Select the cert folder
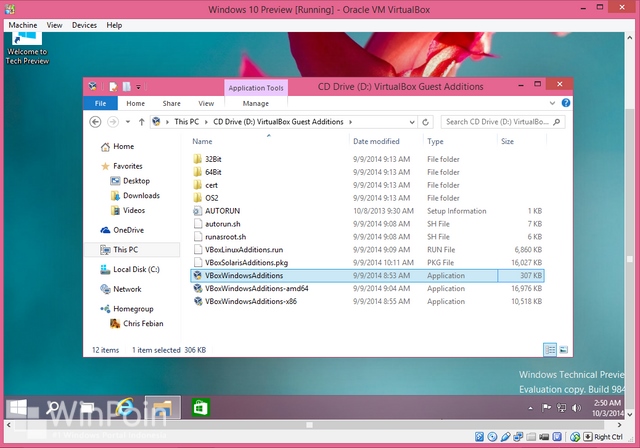Image resolution: width=640 pixels, height=448 pixels. 367,185
